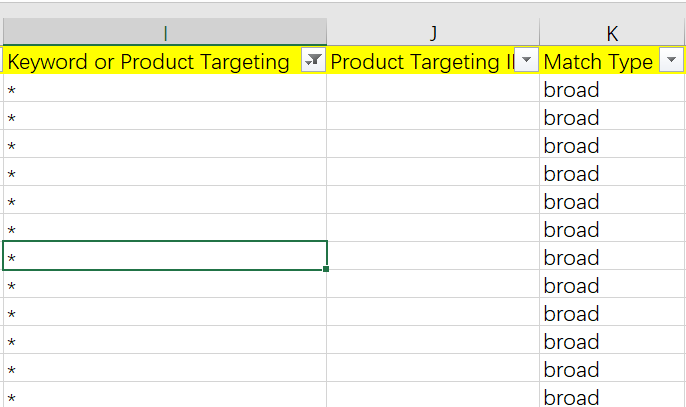
Task: Open the Keyword or Product Targeting filter button
Action: click(x=312, y=61)
